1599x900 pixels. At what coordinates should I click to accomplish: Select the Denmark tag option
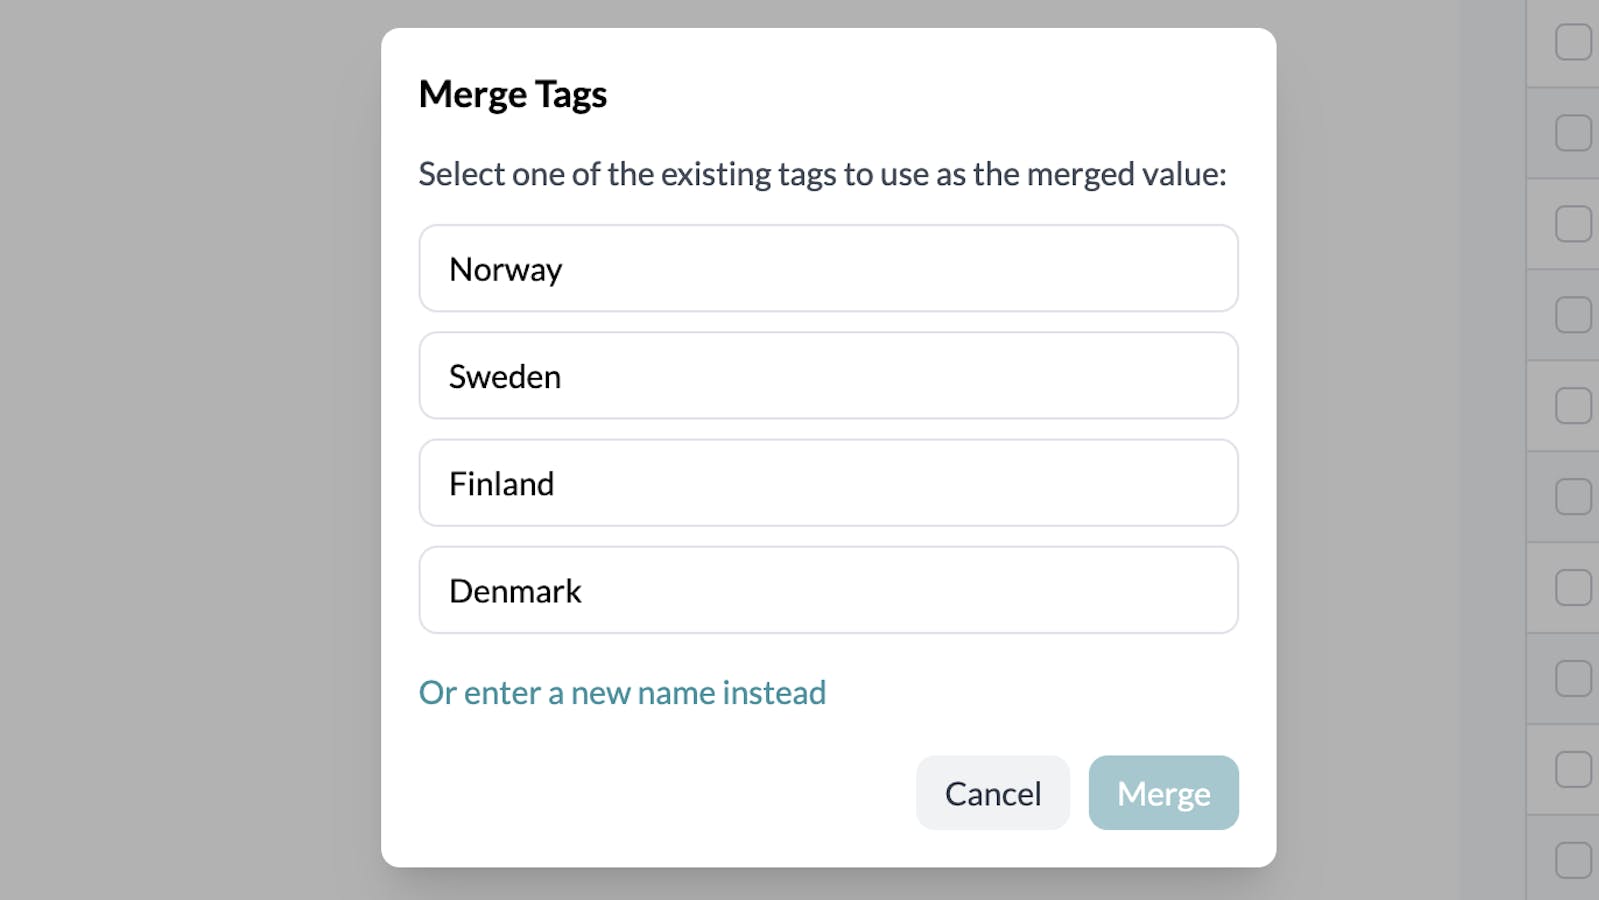click(827, 590)
